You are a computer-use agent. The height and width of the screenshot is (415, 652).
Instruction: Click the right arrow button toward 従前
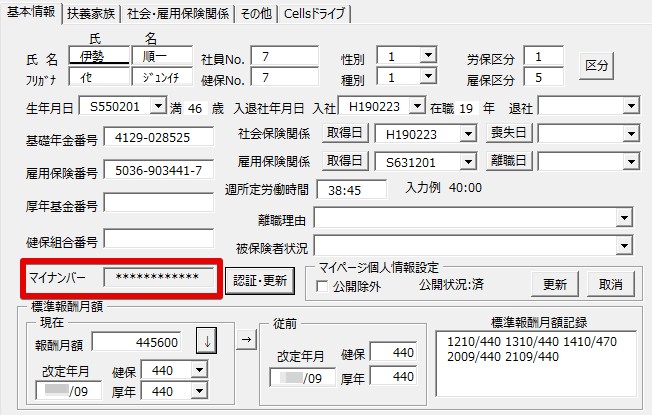pos(247,340)
